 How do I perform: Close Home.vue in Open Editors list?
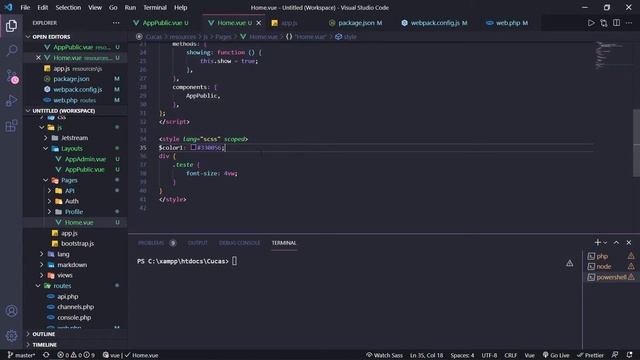(x=38, y=58)
